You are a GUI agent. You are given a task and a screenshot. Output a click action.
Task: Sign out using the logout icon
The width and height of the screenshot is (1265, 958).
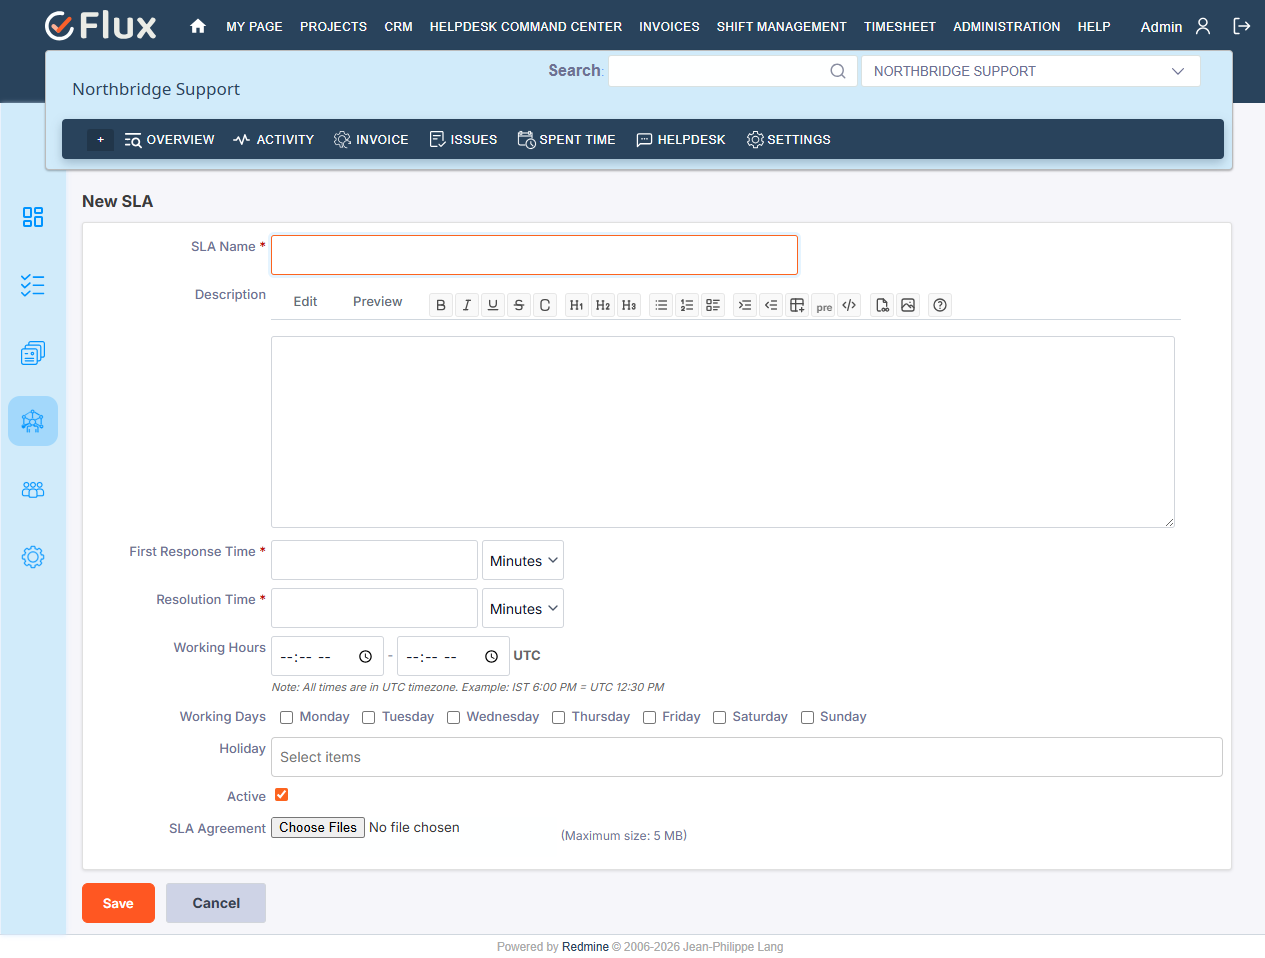tap(1242, 26)
